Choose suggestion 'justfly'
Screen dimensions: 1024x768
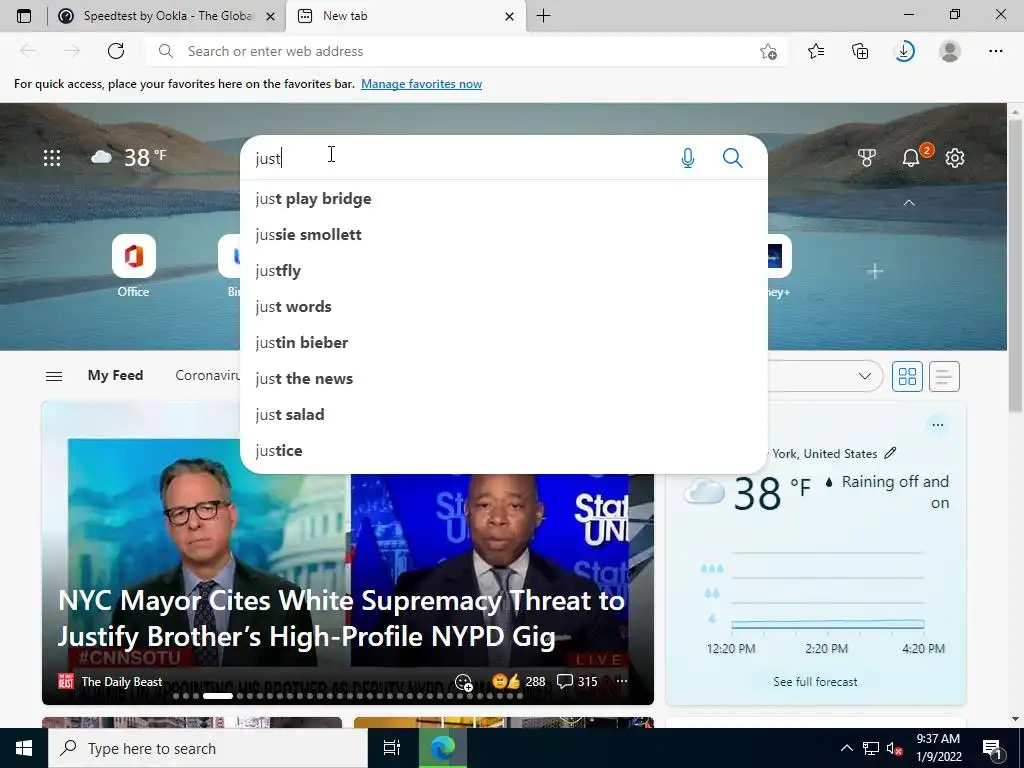[504, 270]
